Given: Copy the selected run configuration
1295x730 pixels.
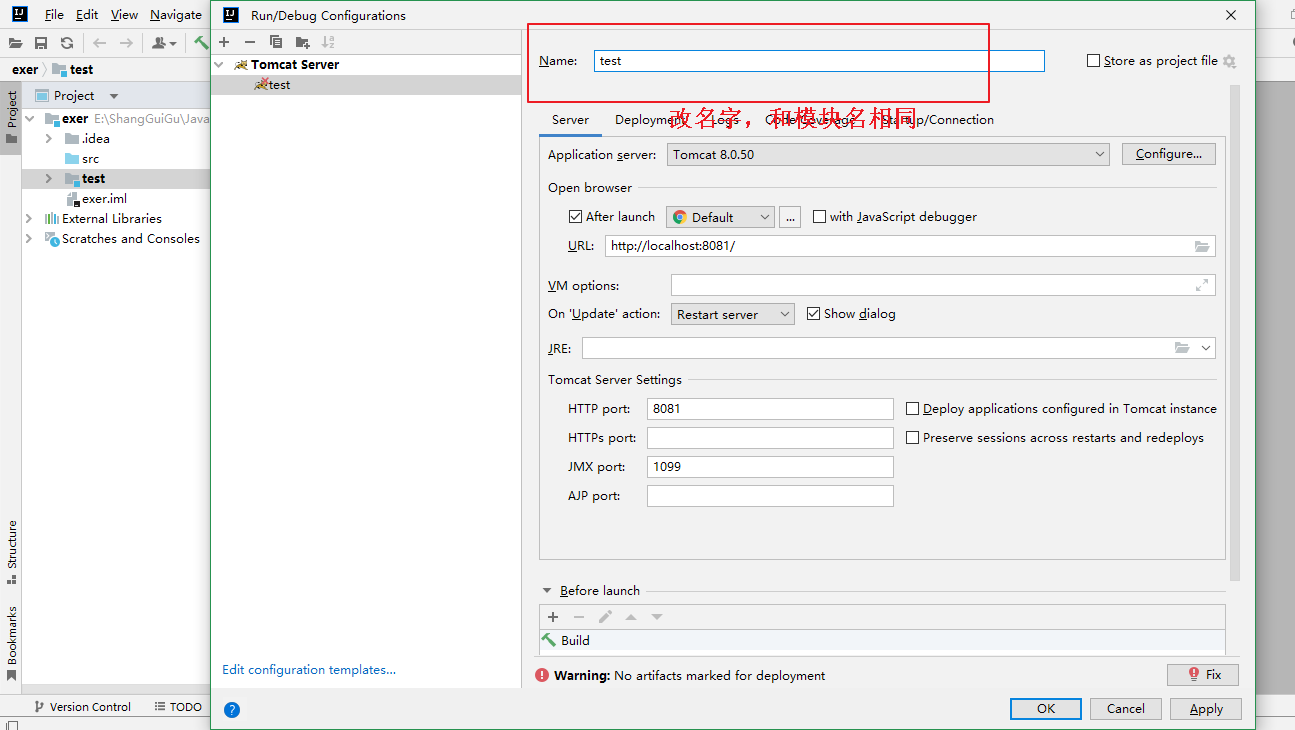Looking at the screenshot, I should [x=276, y=42].
